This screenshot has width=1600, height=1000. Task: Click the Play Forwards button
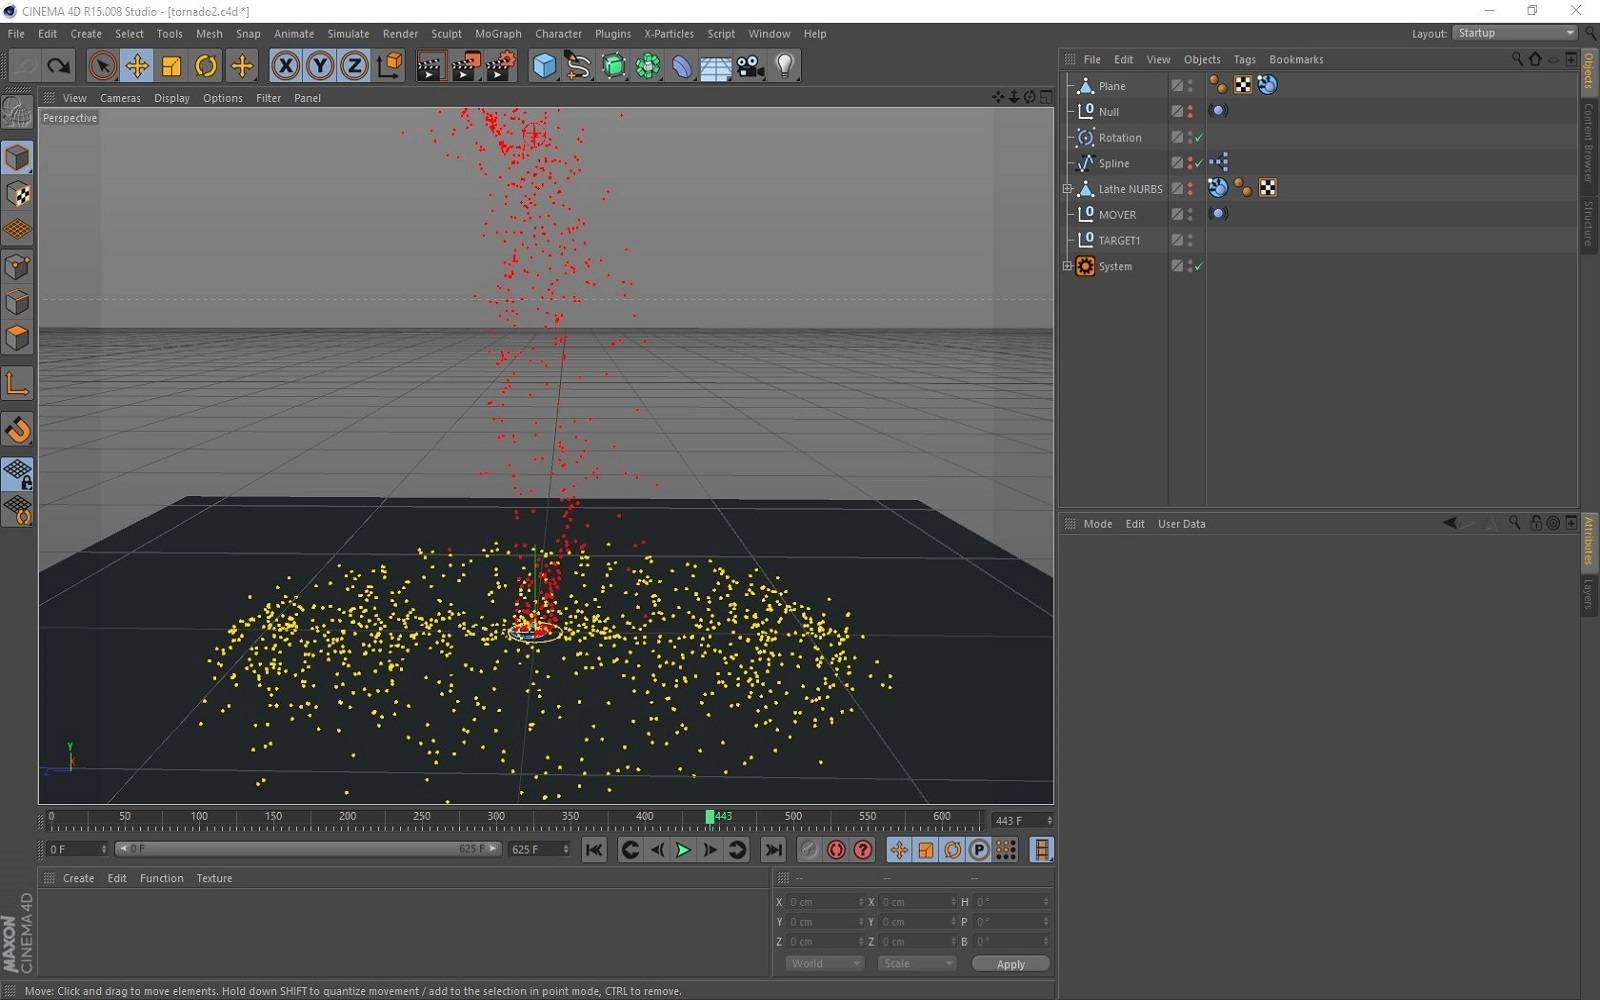pyautogui.click(x=683, y=850)
